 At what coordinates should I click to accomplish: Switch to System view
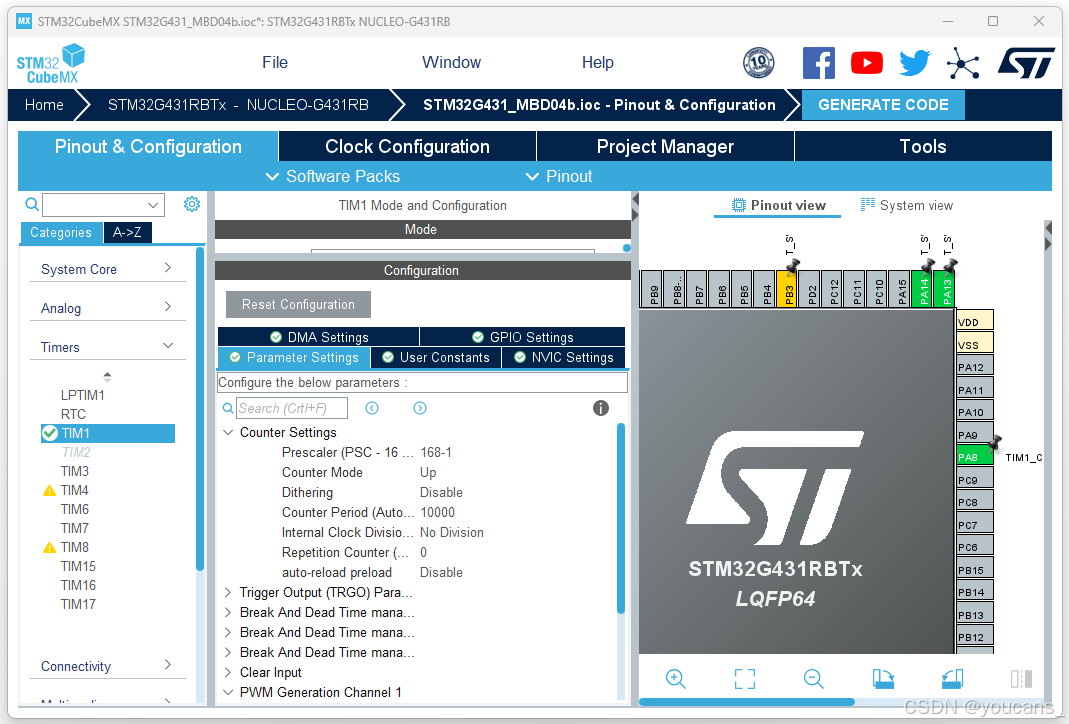coord(907,205)
